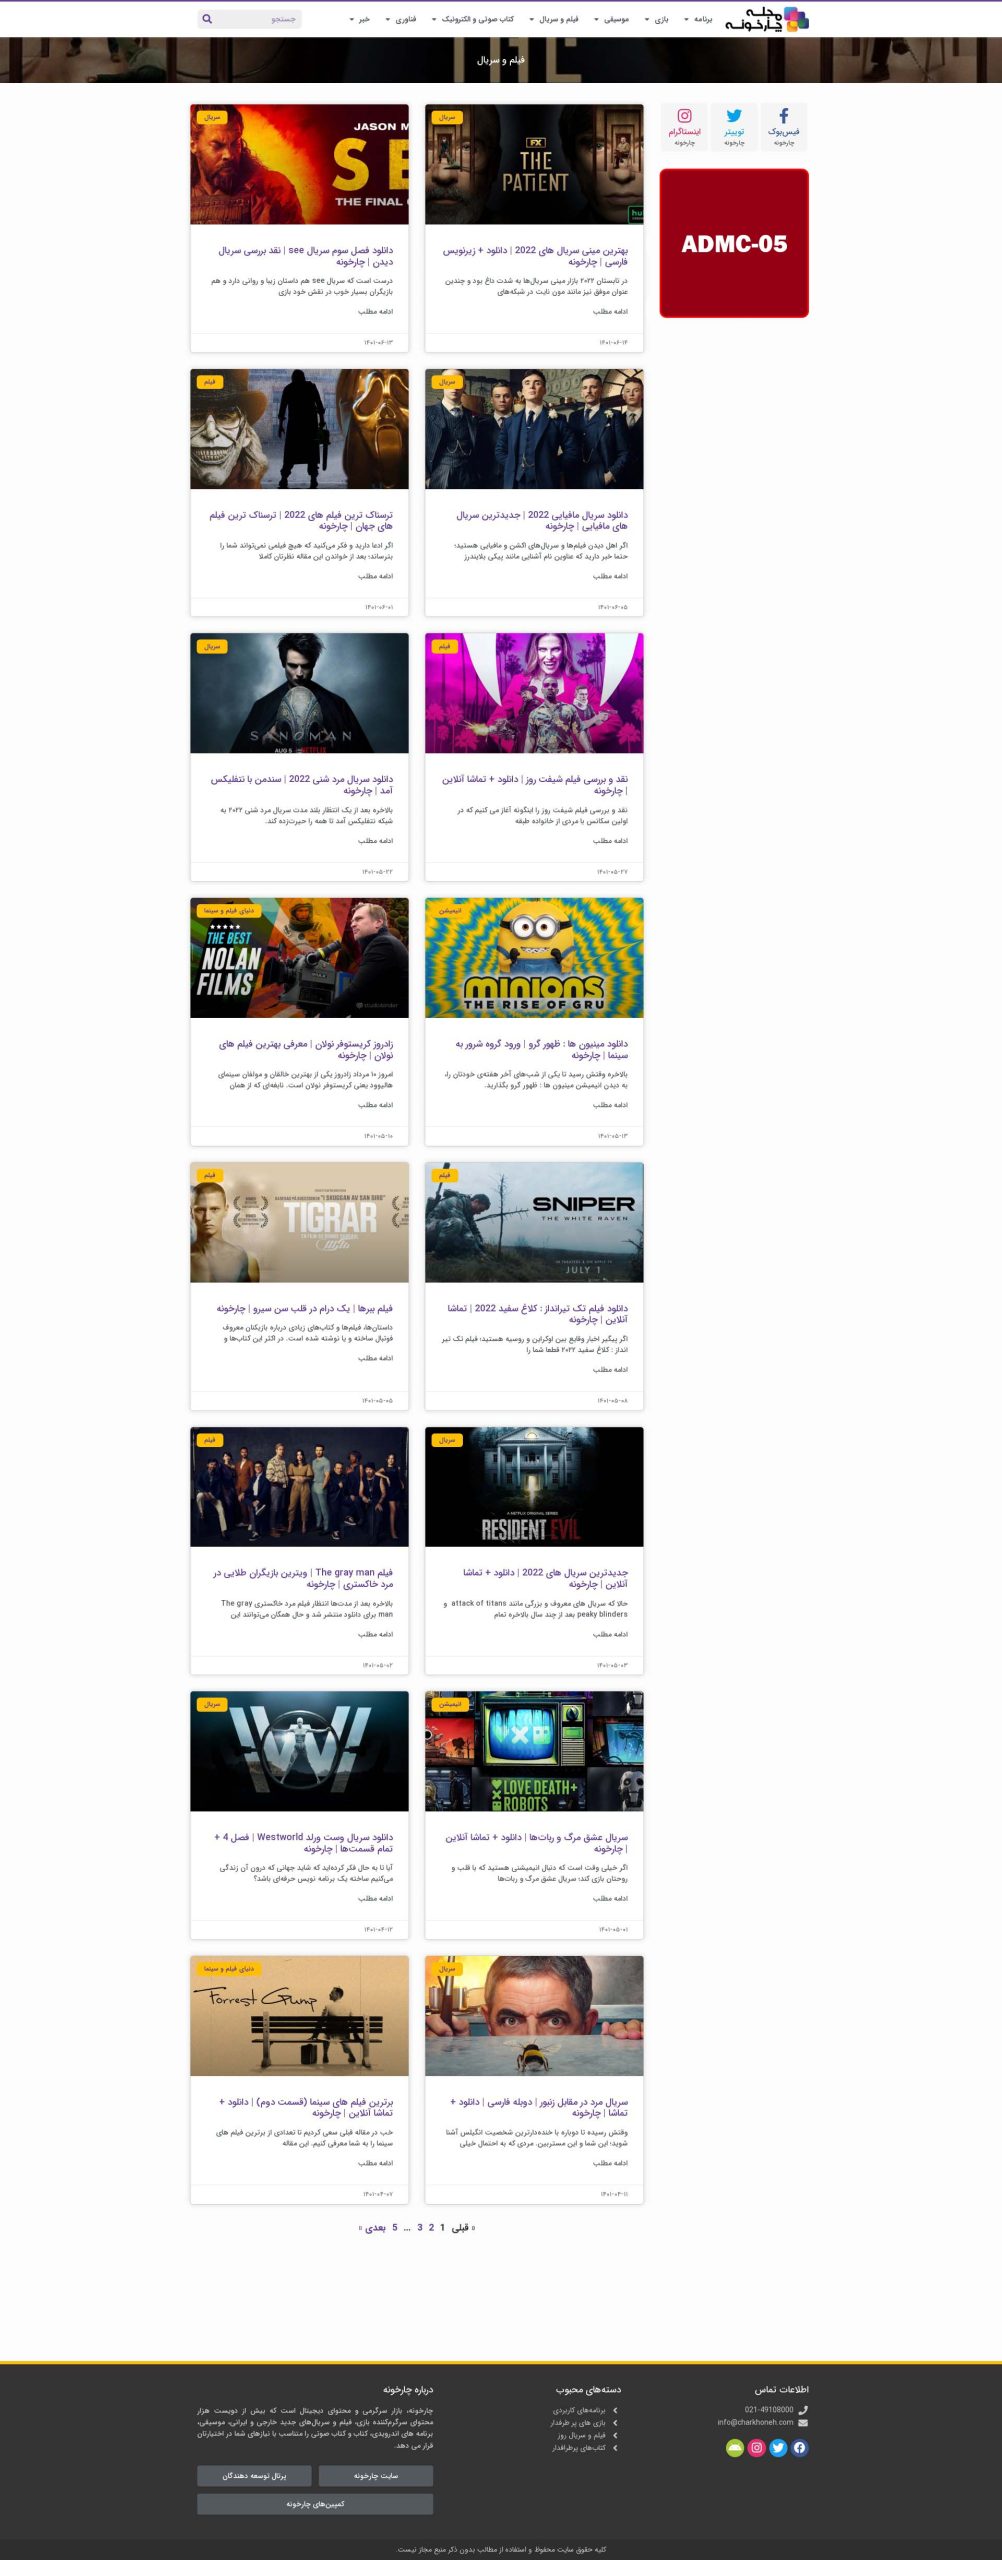
Task: Click the سریال tag on Sandman card
Action: 212,646
